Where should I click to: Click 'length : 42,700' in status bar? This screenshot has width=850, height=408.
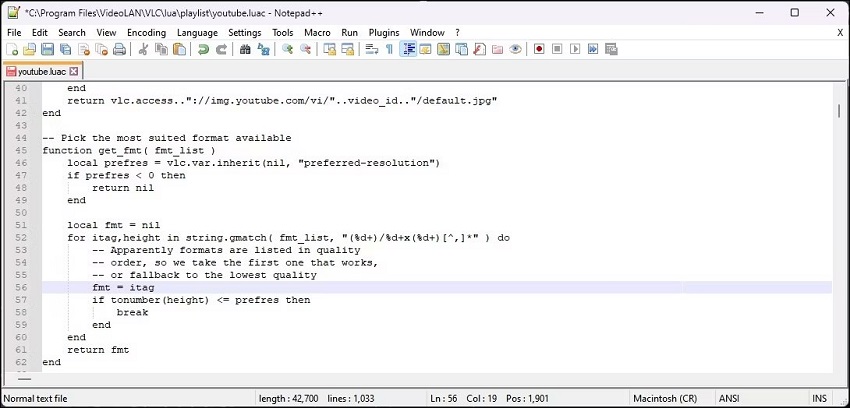pyautogui.click(x=289, y=399)
